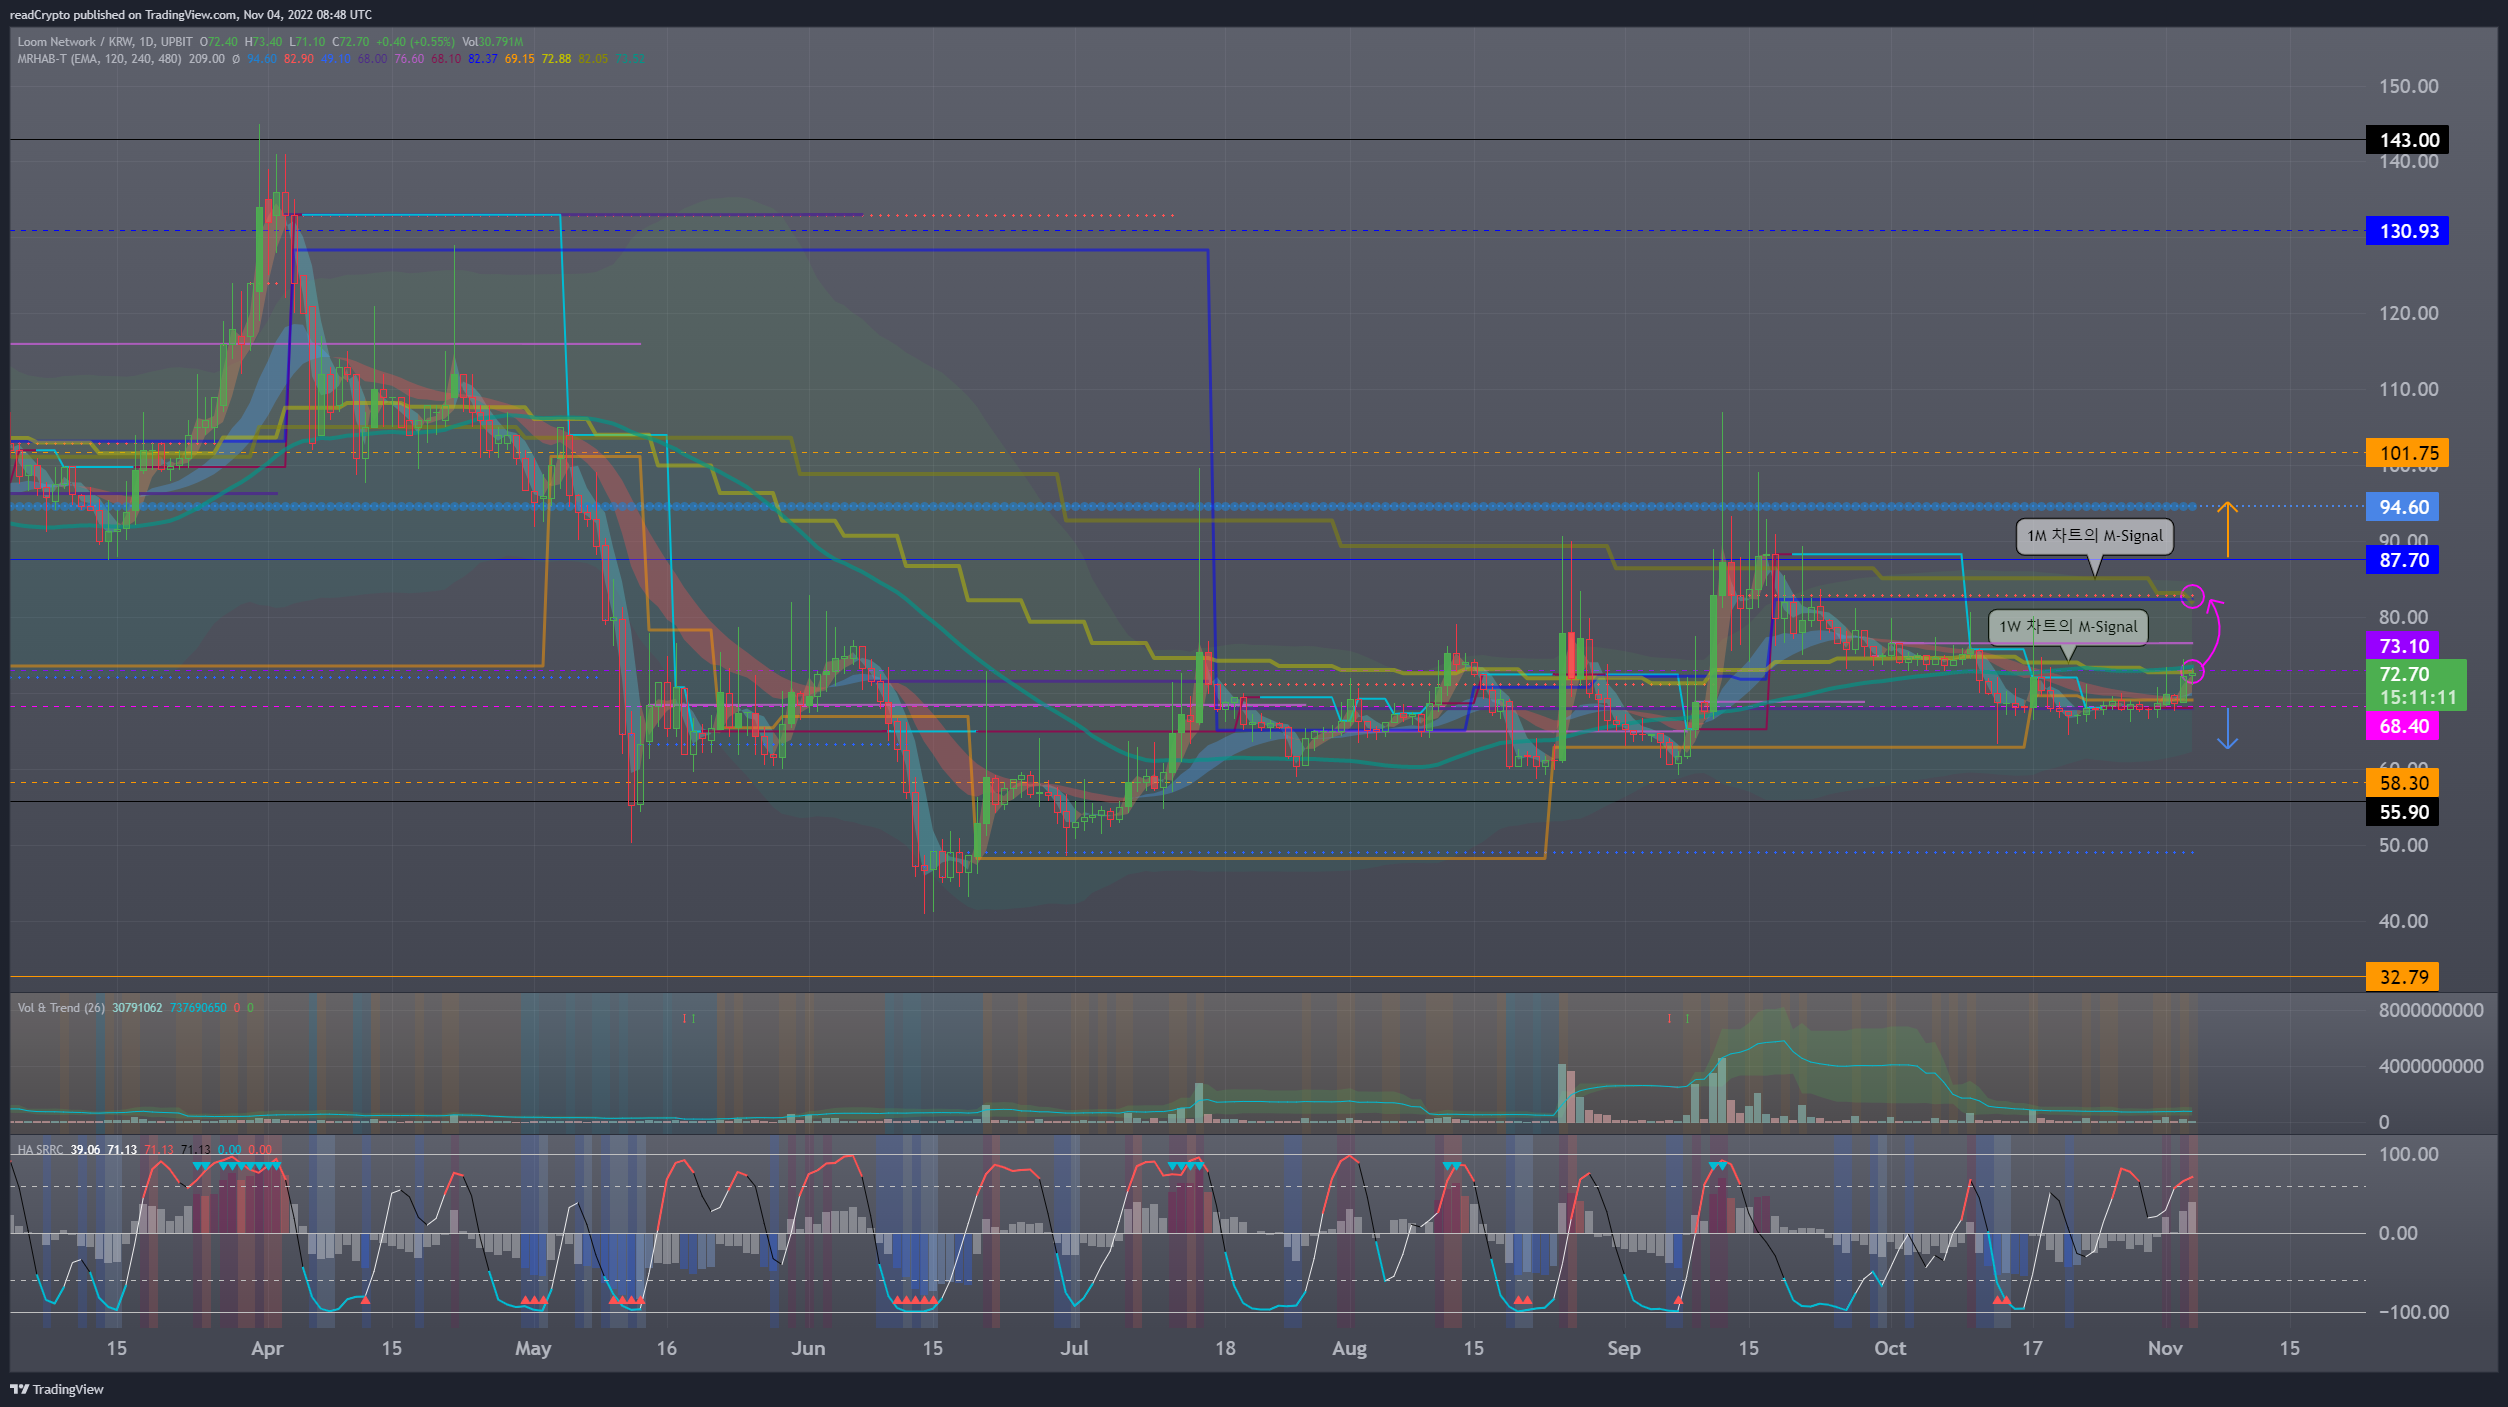Click the 39.06 value in HA SRRC legend
Screen dimensions: 2508x1407
tap(85, 1150)
